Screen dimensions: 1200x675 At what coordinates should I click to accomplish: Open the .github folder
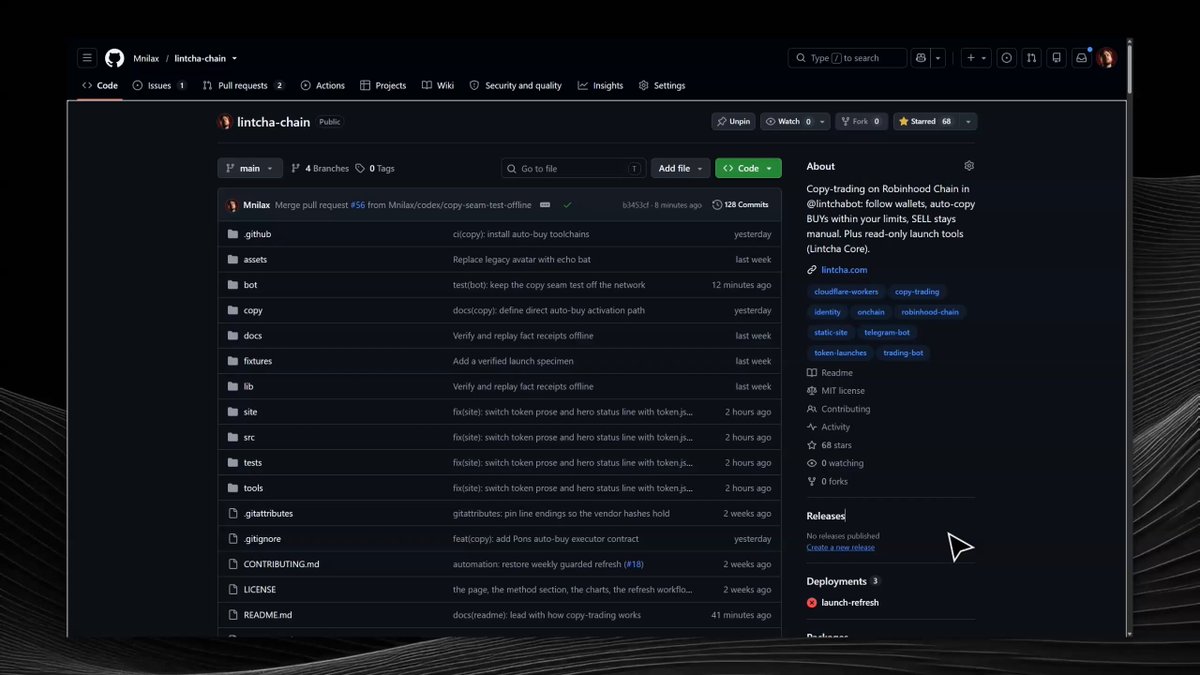point(257,234)
